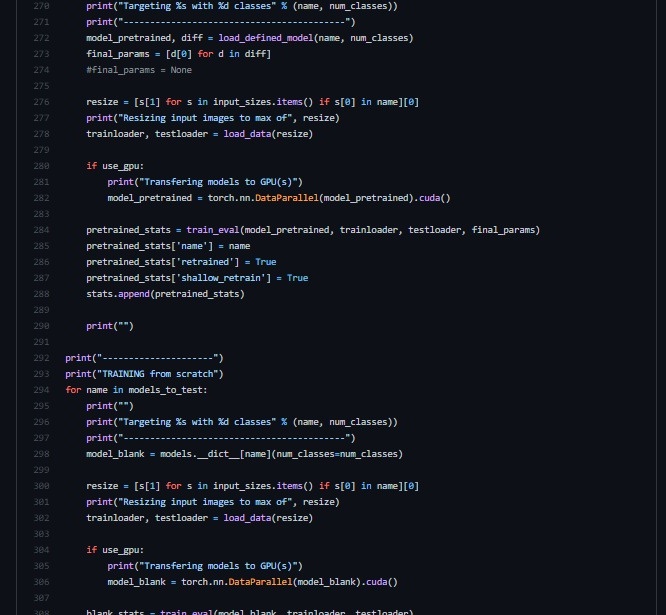The height and width of the screenshot is (615, 666).
Task: Click stats.append(pretrained_stats) line
Action: pos(165,294)
